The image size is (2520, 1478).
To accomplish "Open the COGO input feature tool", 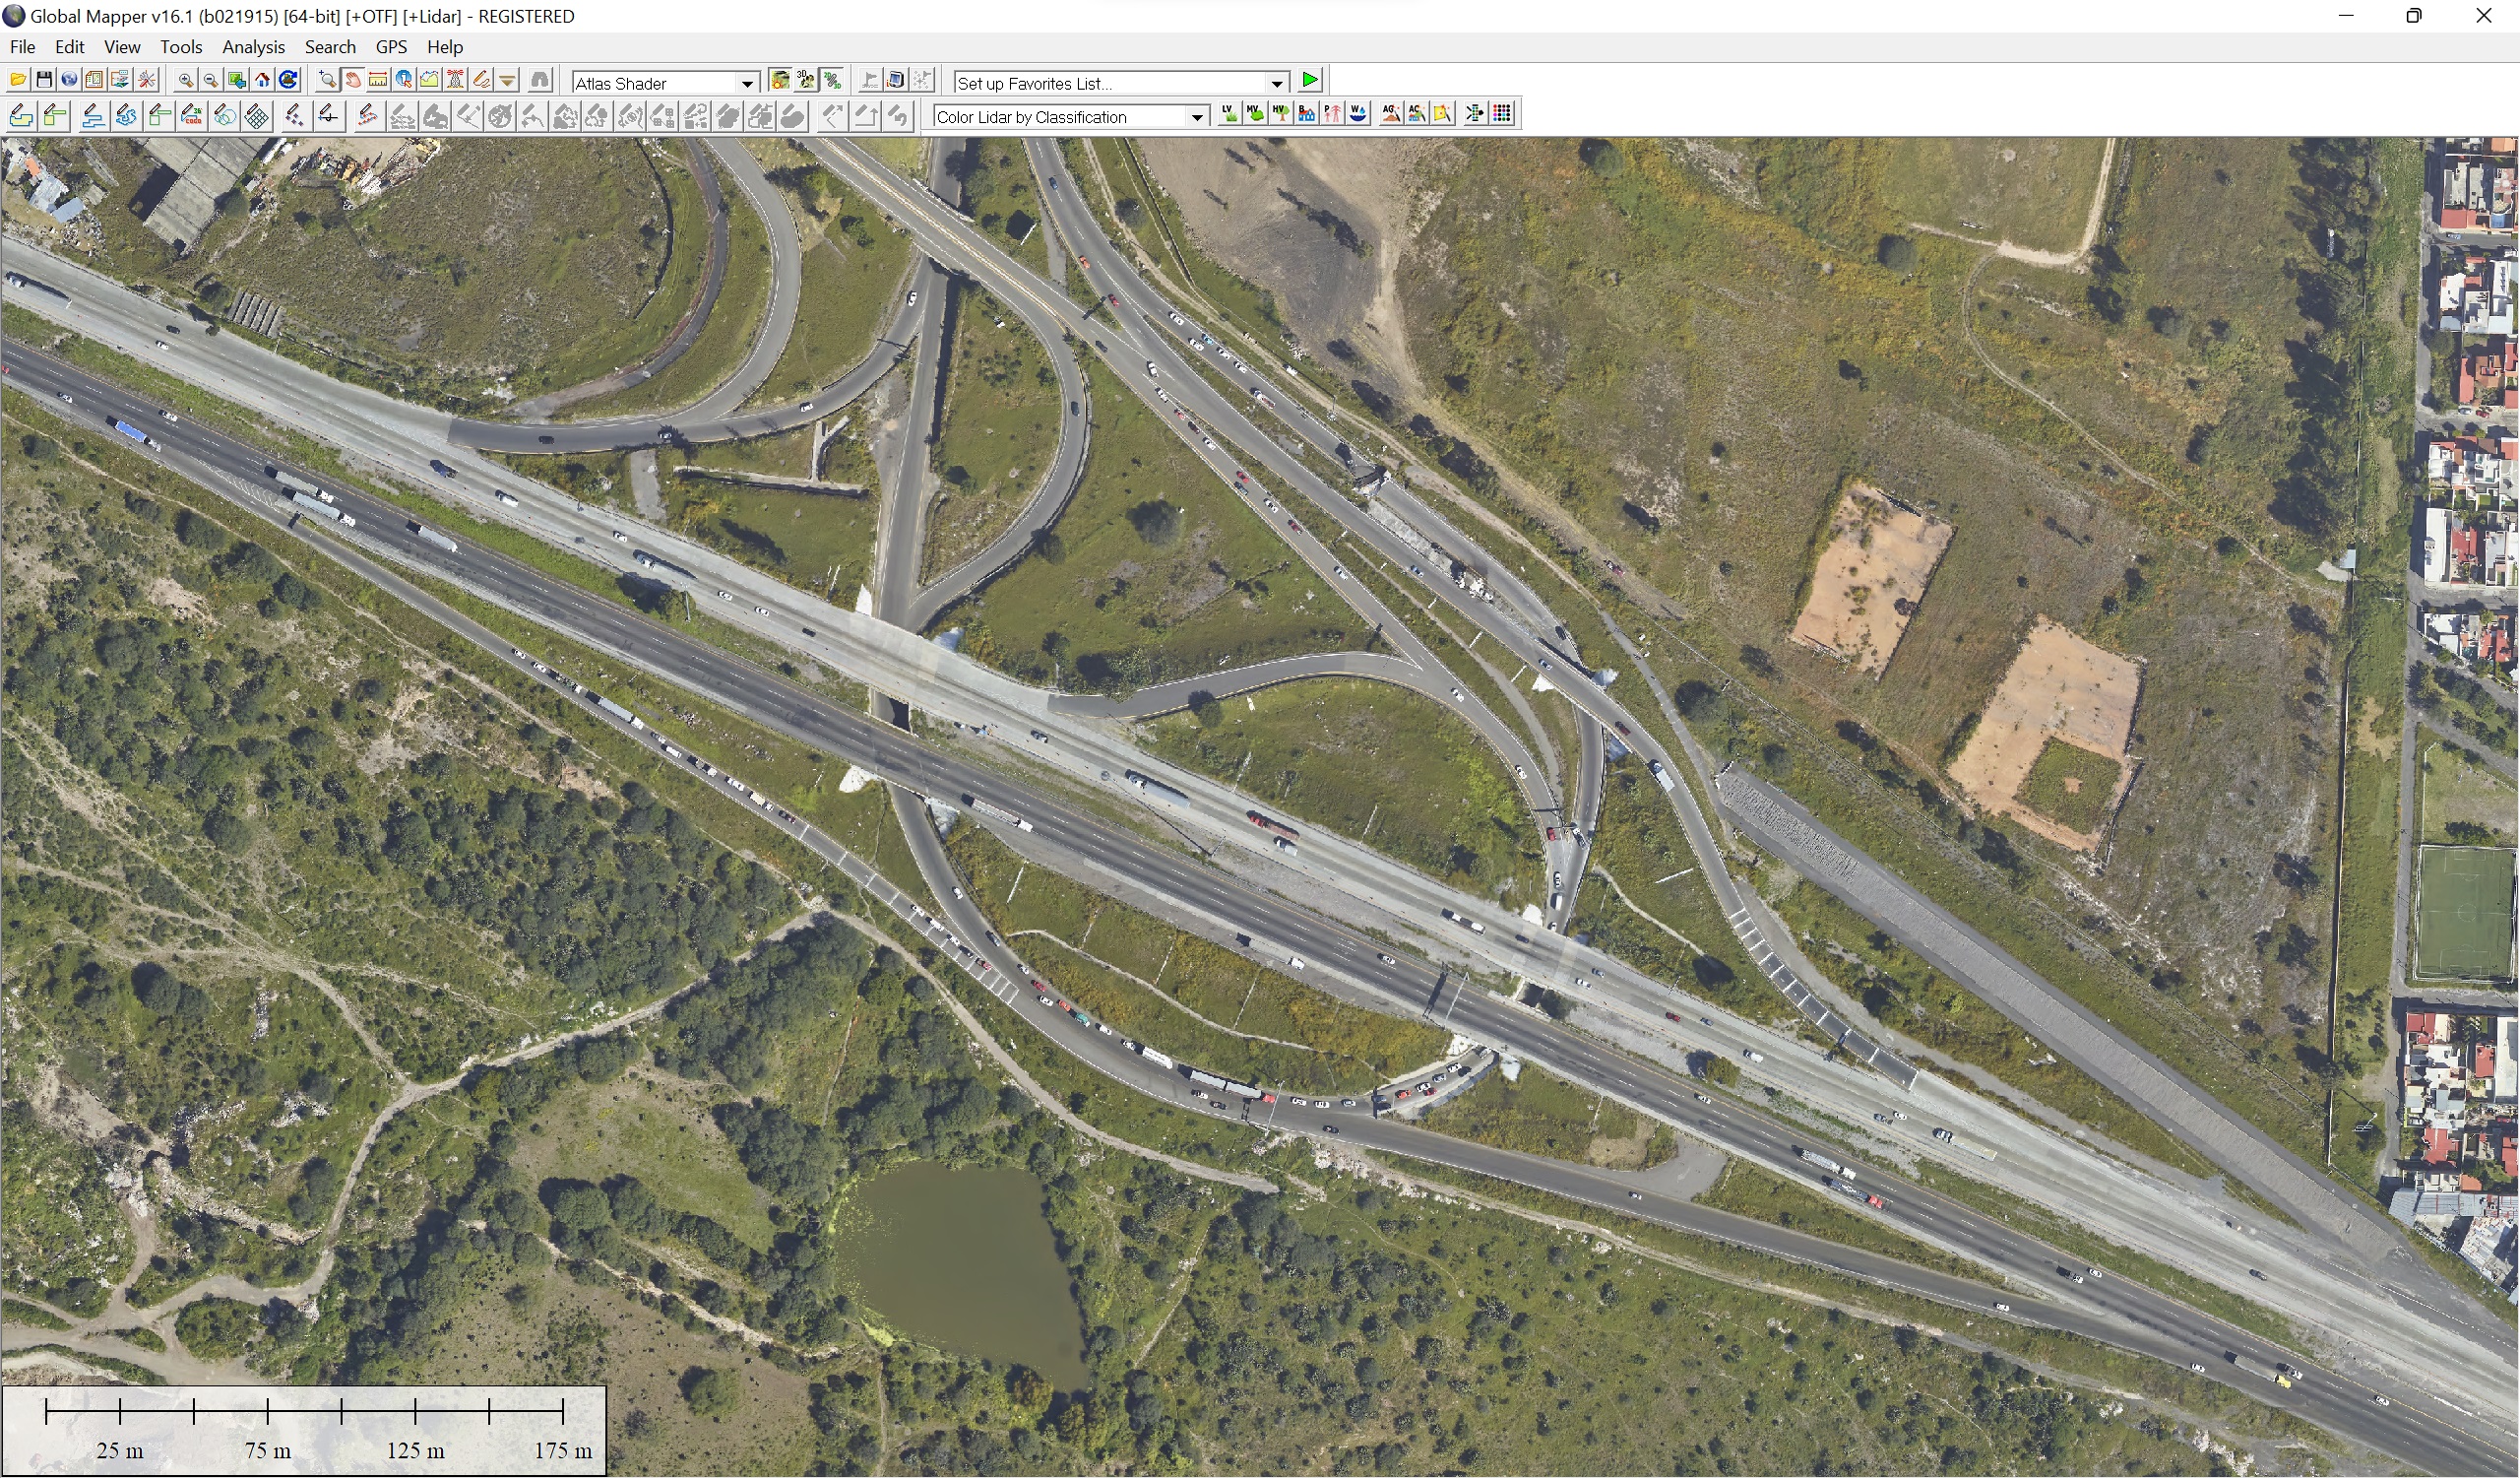I will coord(192,117).
